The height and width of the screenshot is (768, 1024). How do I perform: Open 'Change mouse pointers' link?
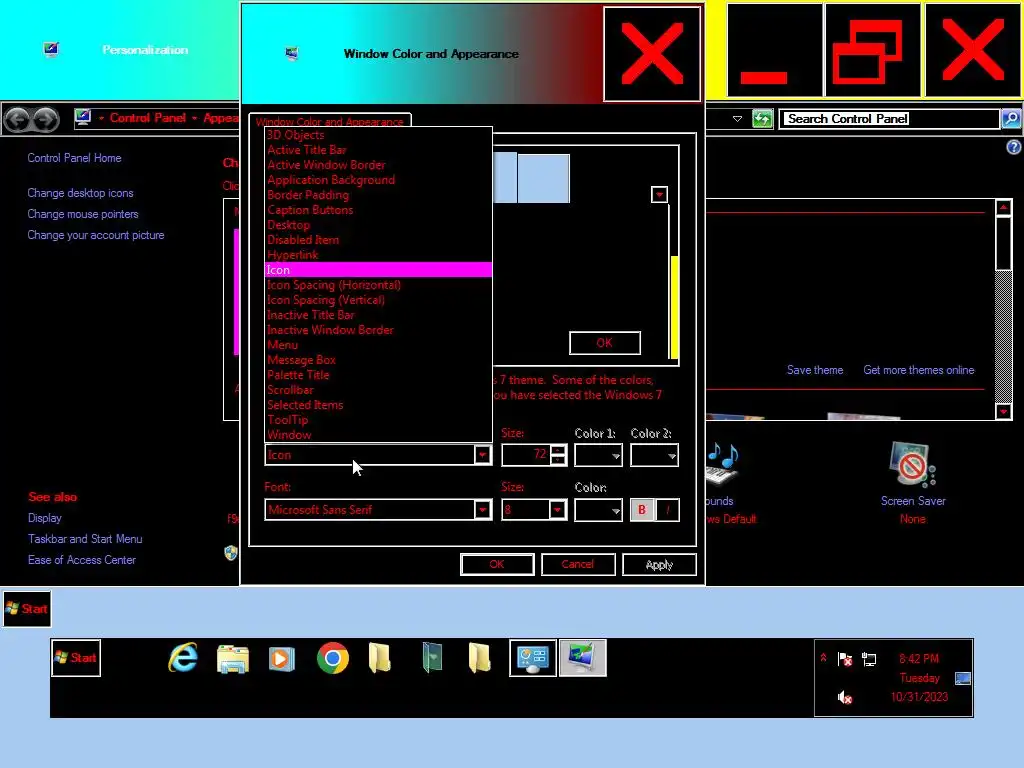point(83,214)
